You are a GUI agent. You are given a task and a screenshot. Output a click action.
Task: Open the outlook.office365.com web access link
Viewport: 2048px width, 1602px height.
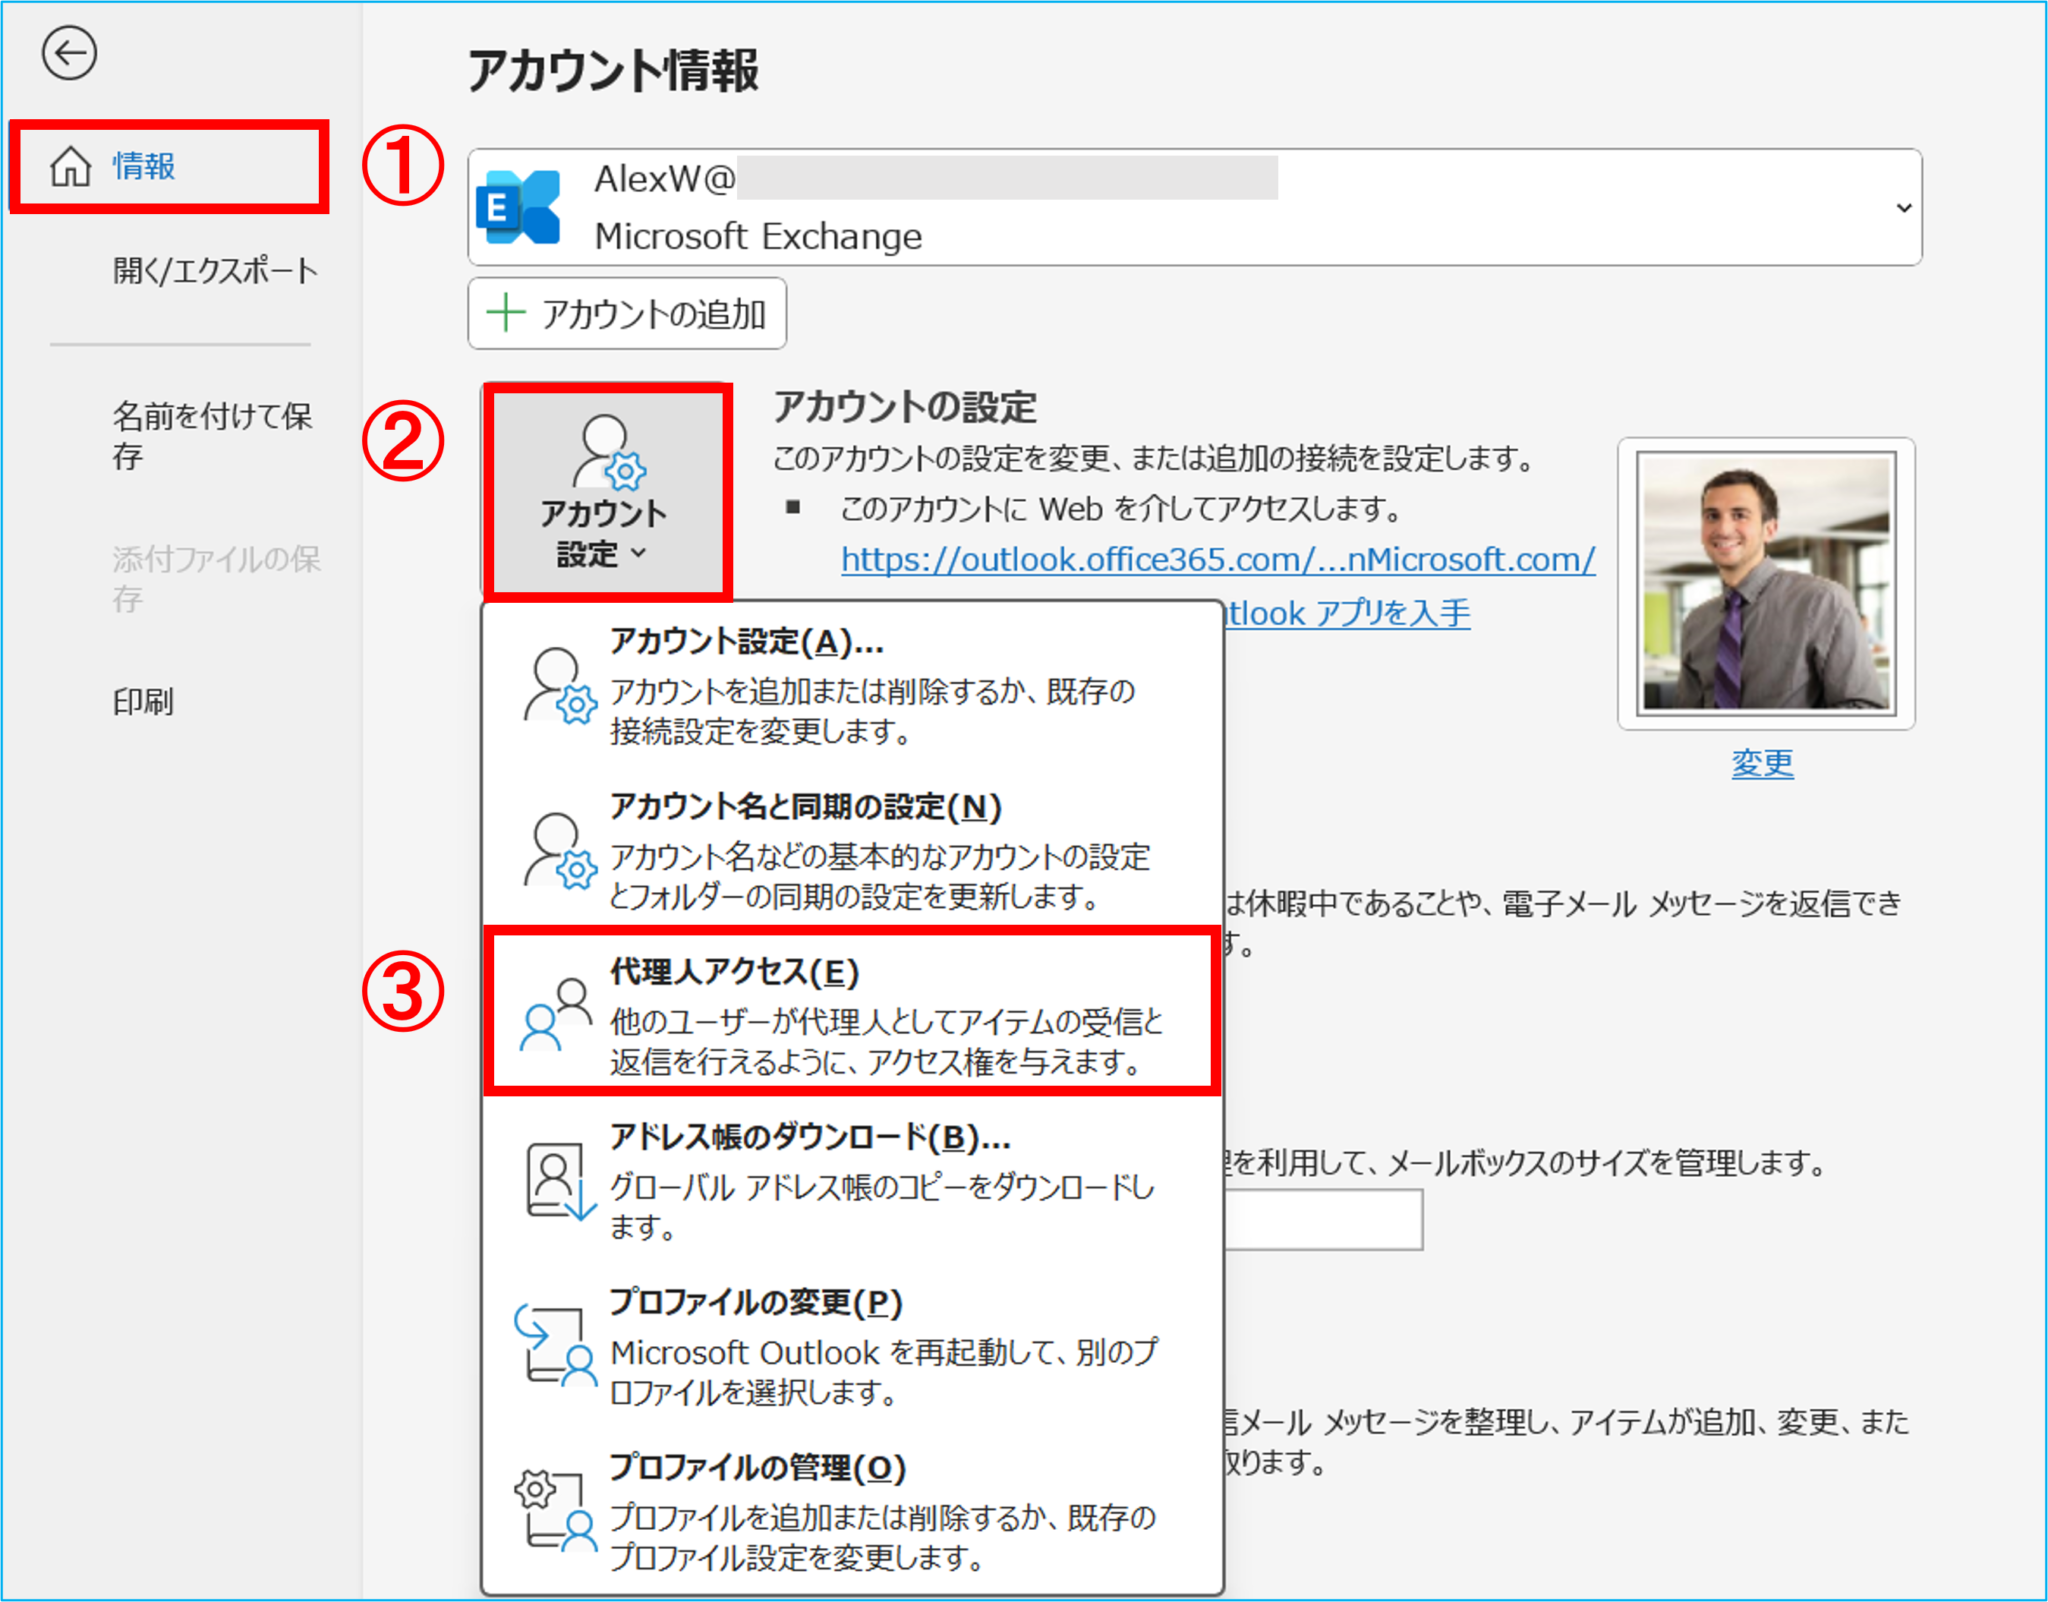coord(1217,559)
